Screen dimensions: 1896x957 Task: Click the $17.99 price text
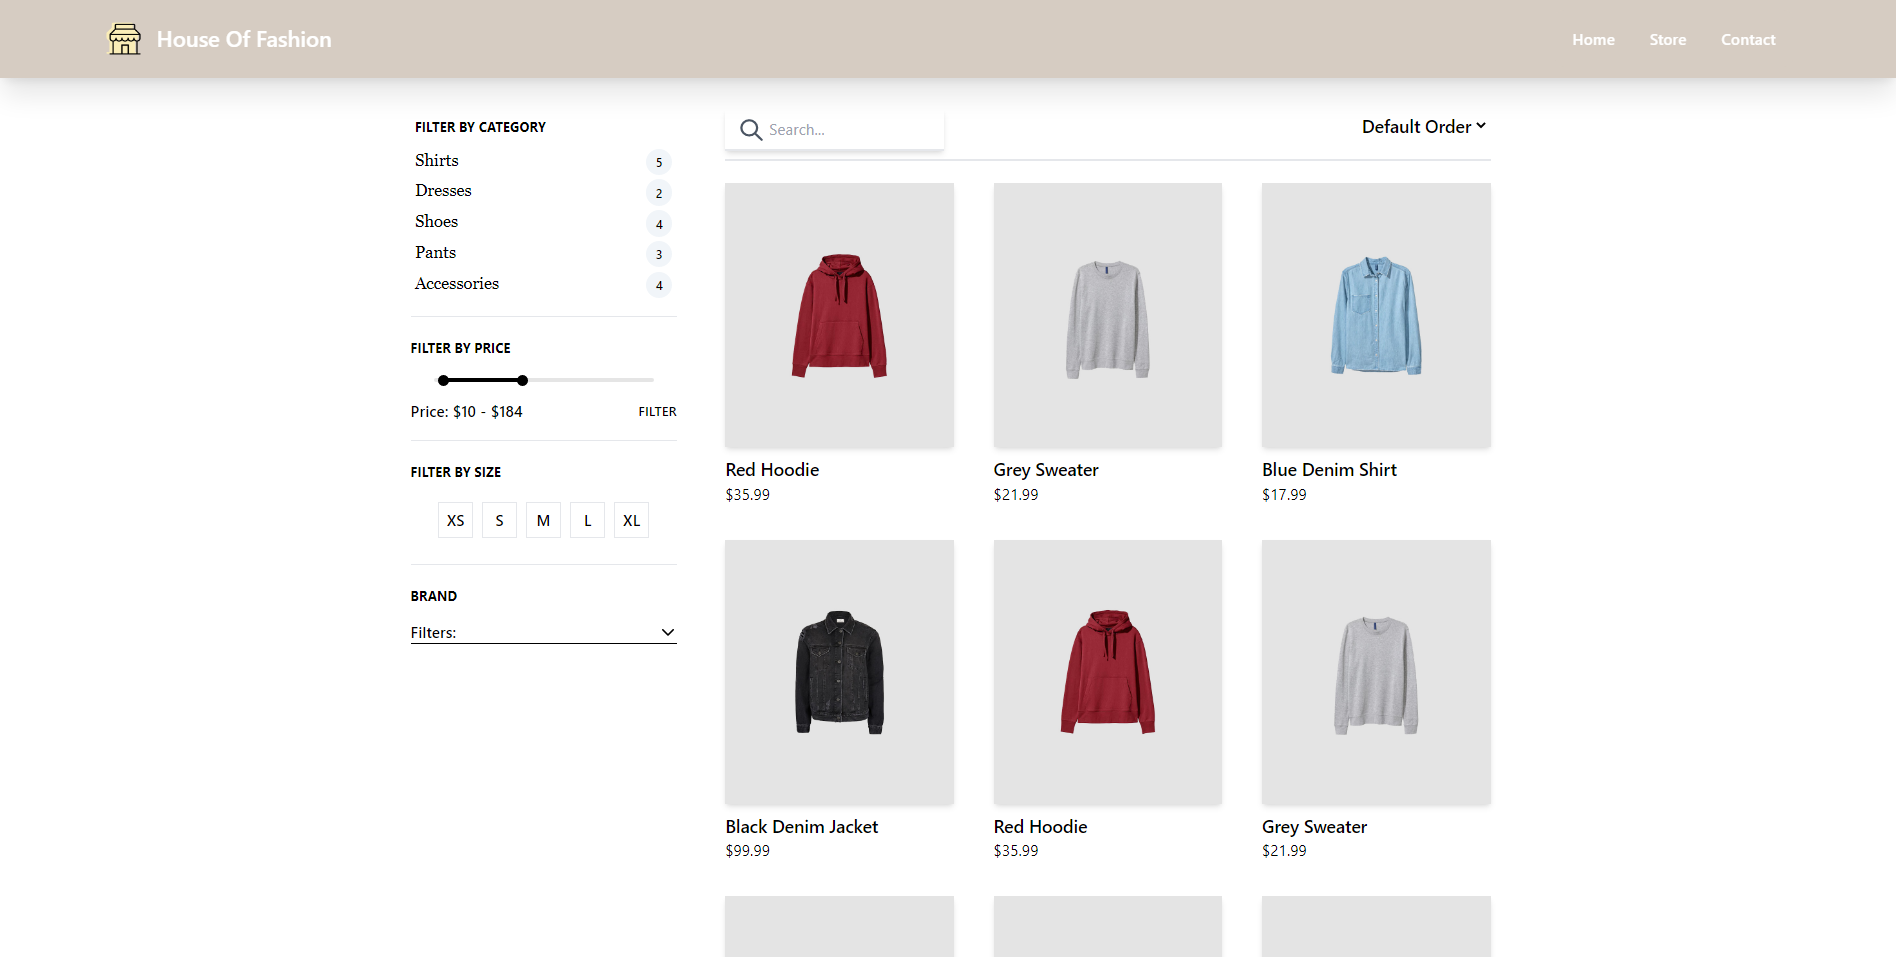[x=1284, y=495]
